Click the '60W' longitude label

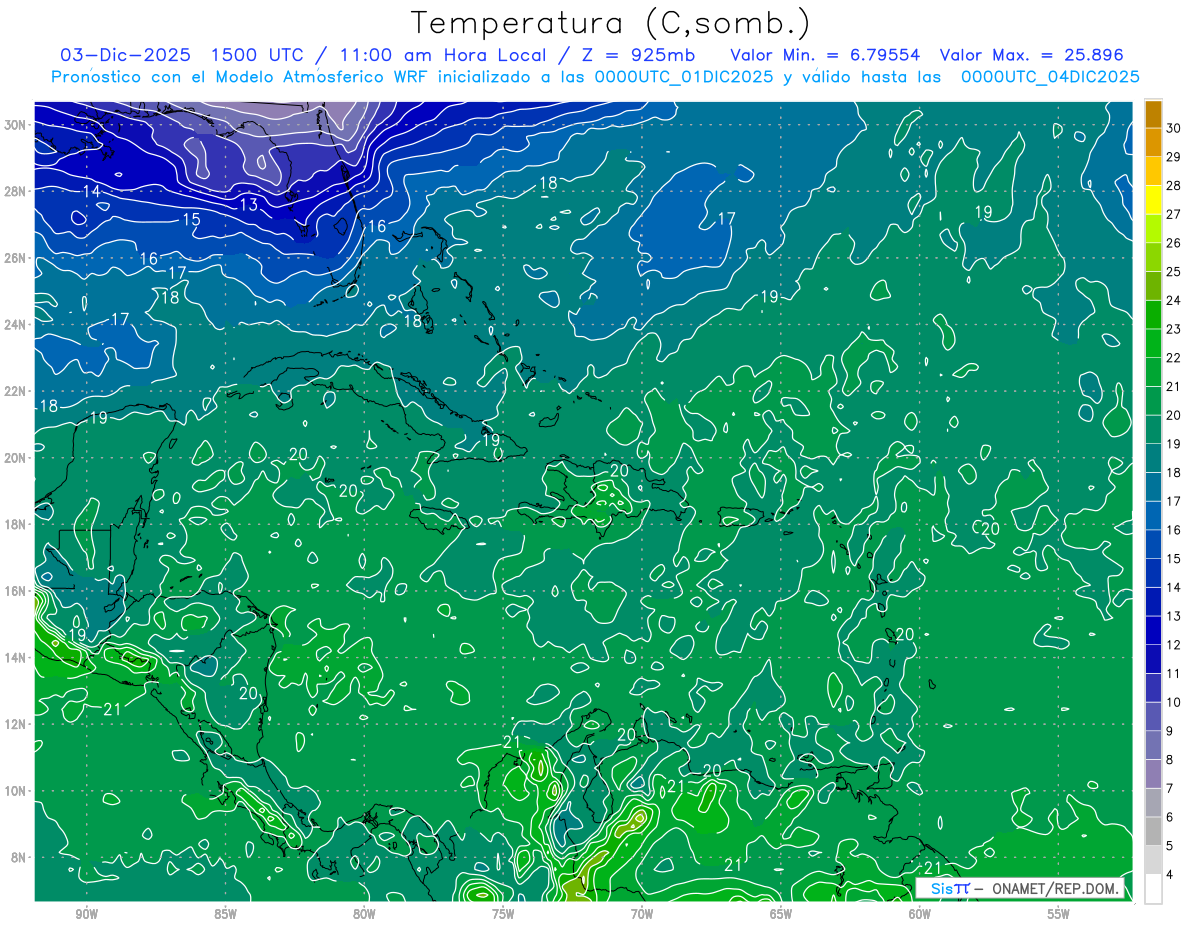[920, 914]
